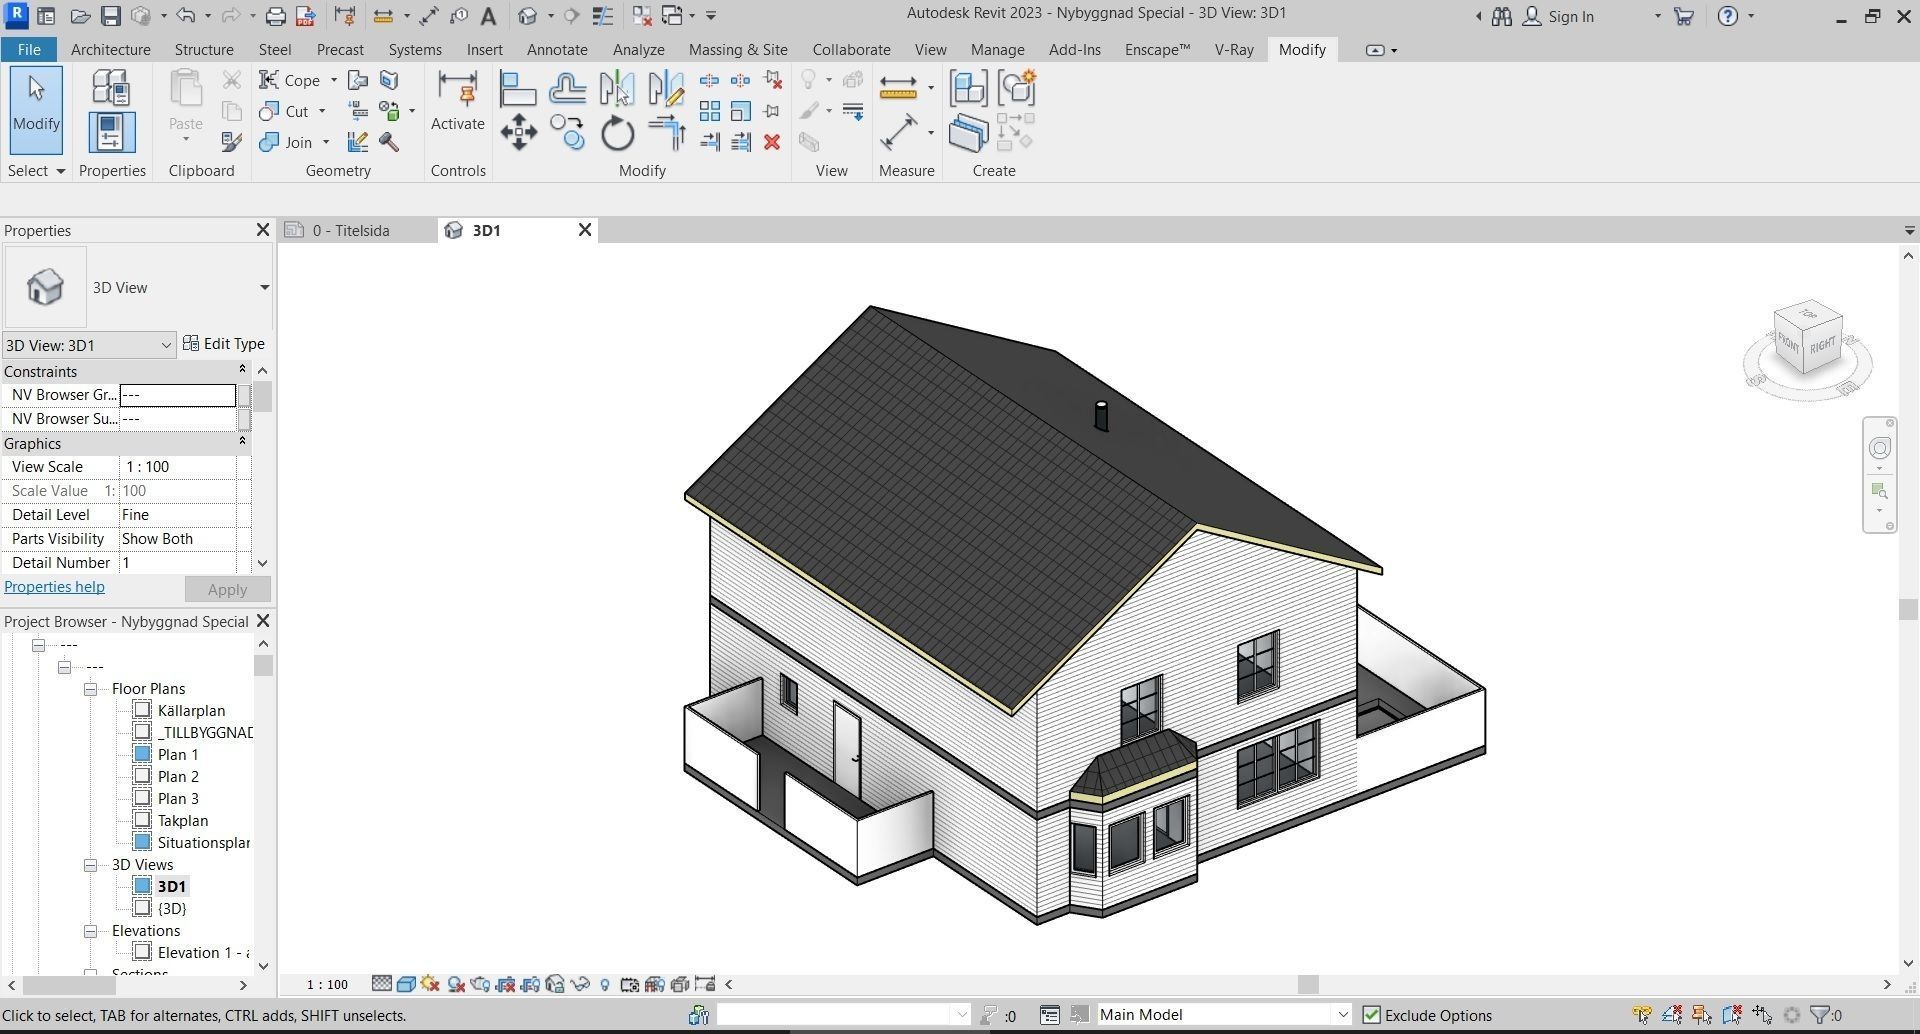The width and height of the screenshot is (1920, 1034).
Task: Toggle Select Underlay Elements status icon
Action: tap(1671, 1015)
